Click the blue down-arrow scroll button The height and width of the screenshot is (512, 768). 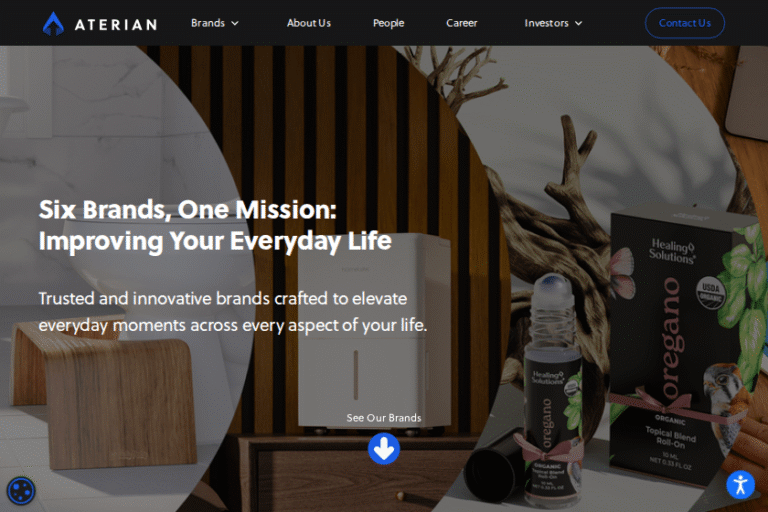pyautogui.click(x=384, y=448)
